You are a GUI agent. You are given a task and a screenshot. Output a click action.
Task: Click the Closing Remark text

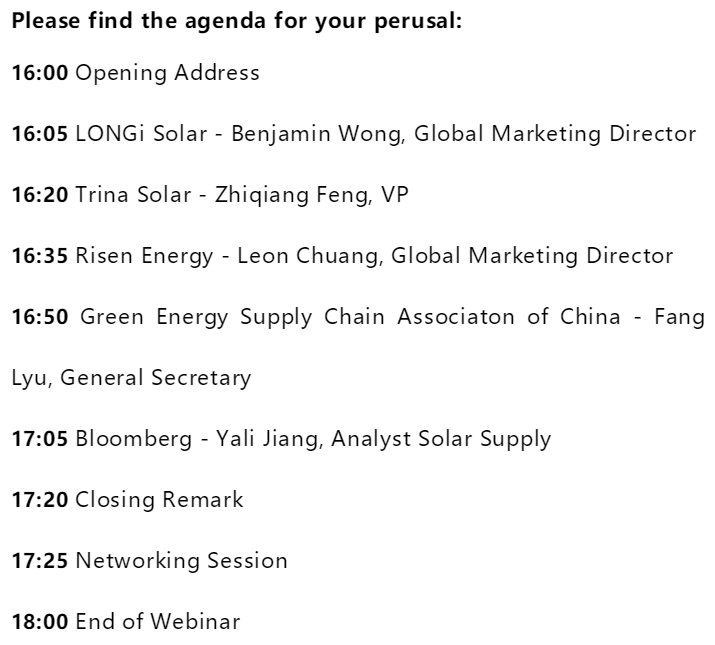(x=159, y=499)
